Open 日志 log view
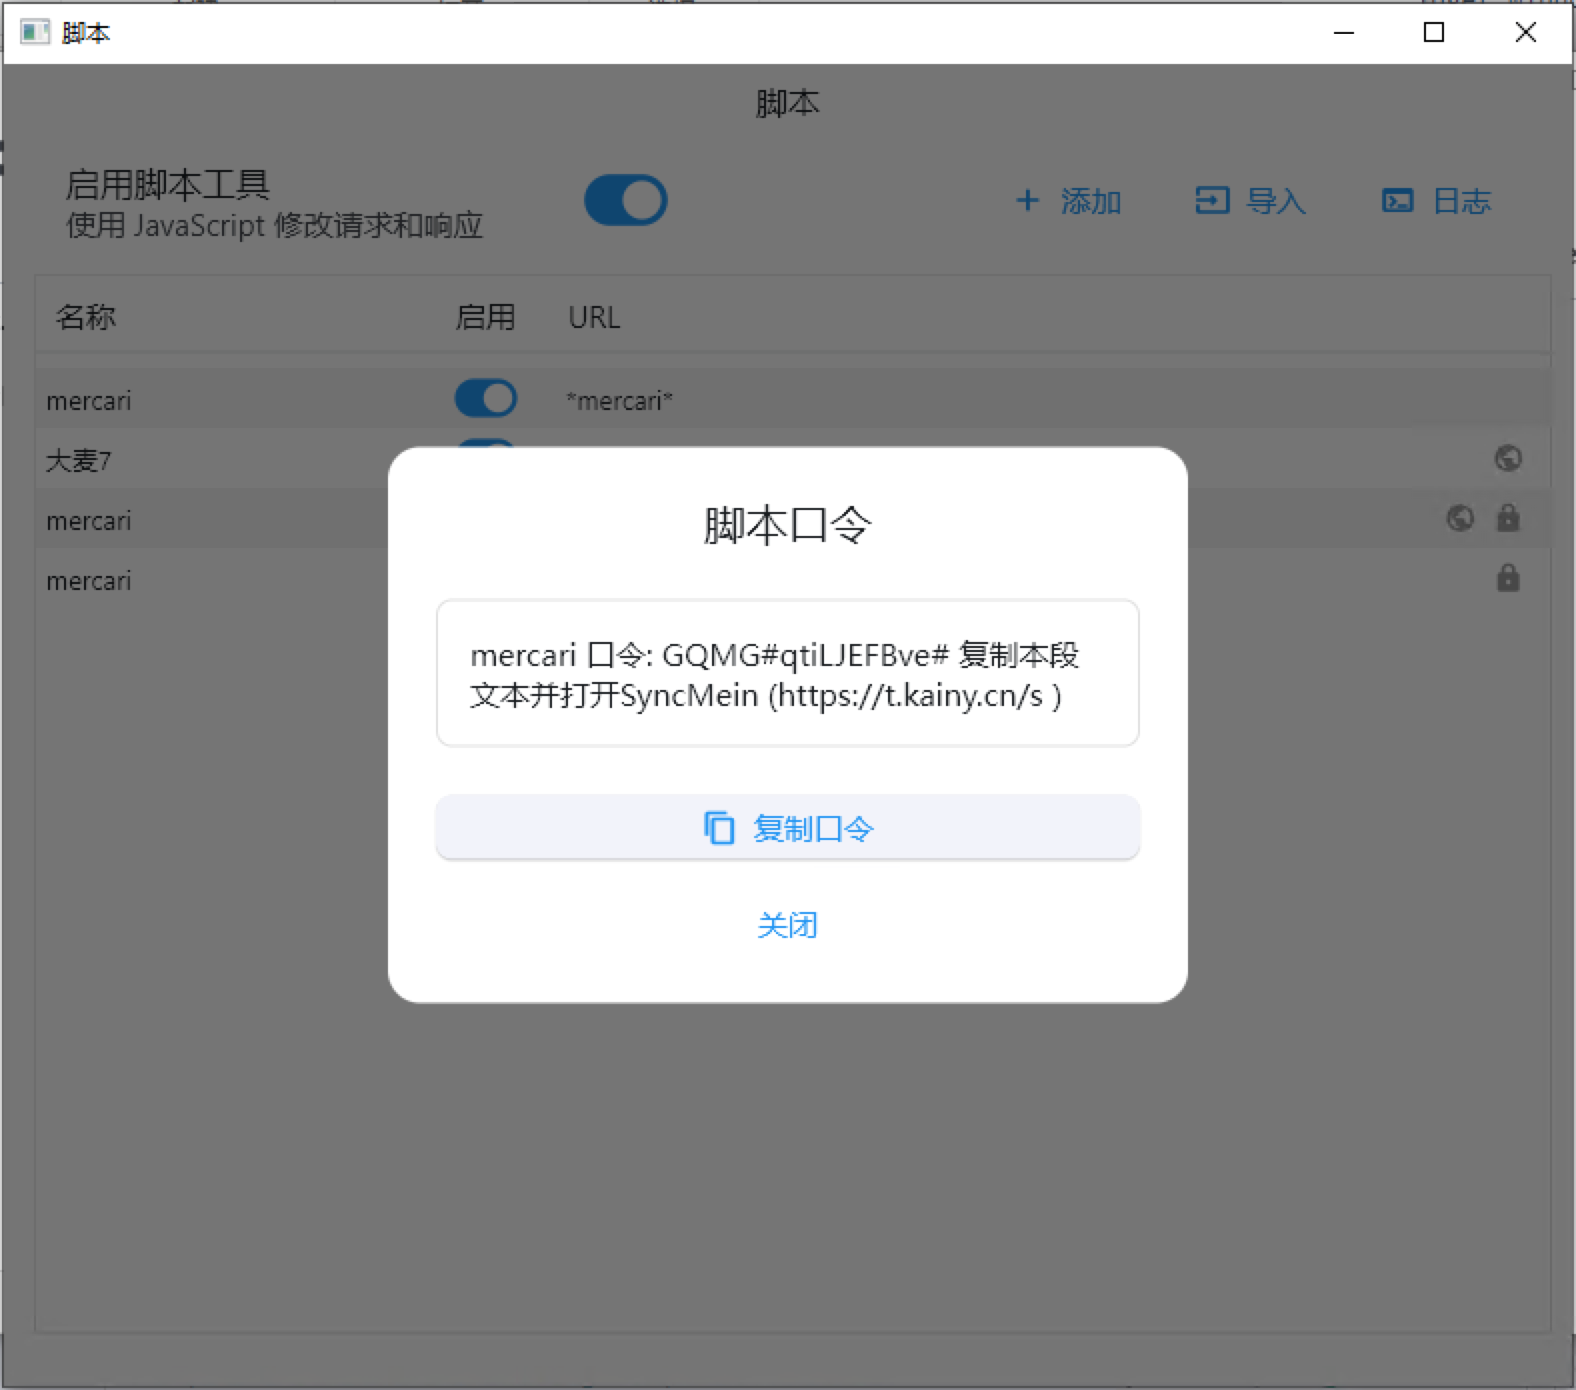Screen dimensions: 1576x1390 point(1462,201)
